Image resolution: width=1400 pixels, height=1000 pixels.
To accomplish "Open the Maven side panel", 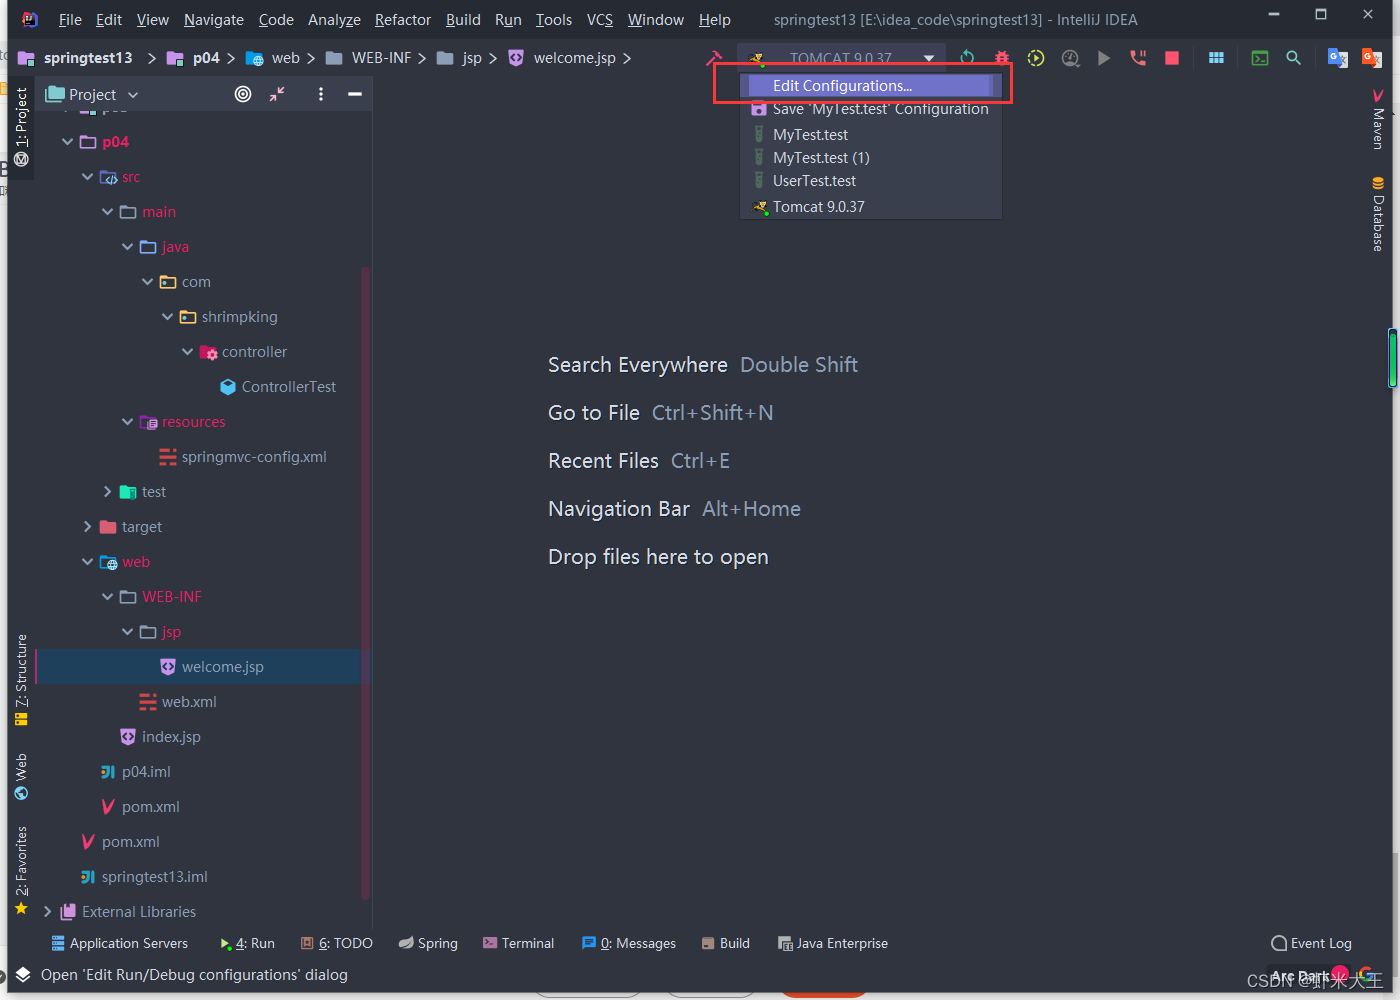I will point(1378,120).
